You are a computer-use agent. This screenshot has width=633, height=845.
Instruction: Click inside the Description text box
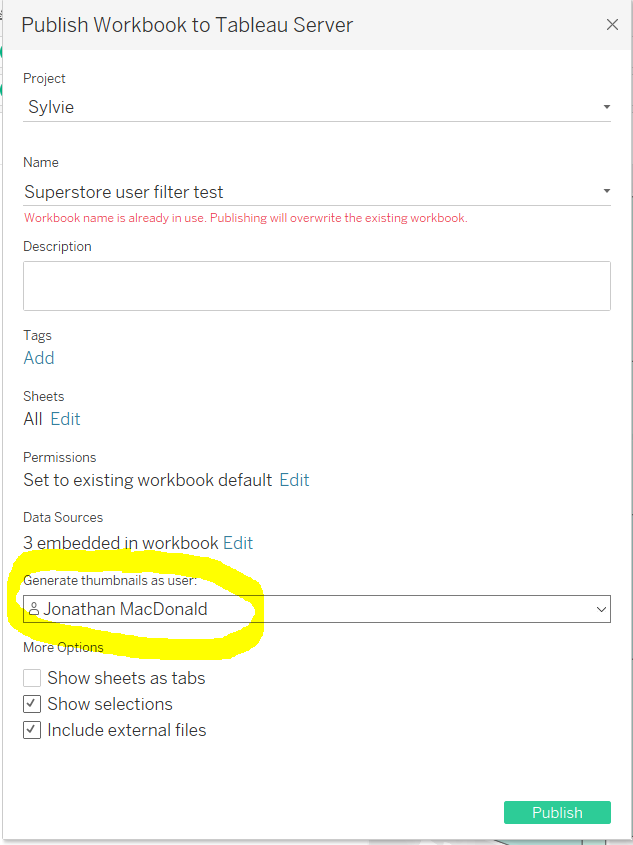click(x=316, y=286)
